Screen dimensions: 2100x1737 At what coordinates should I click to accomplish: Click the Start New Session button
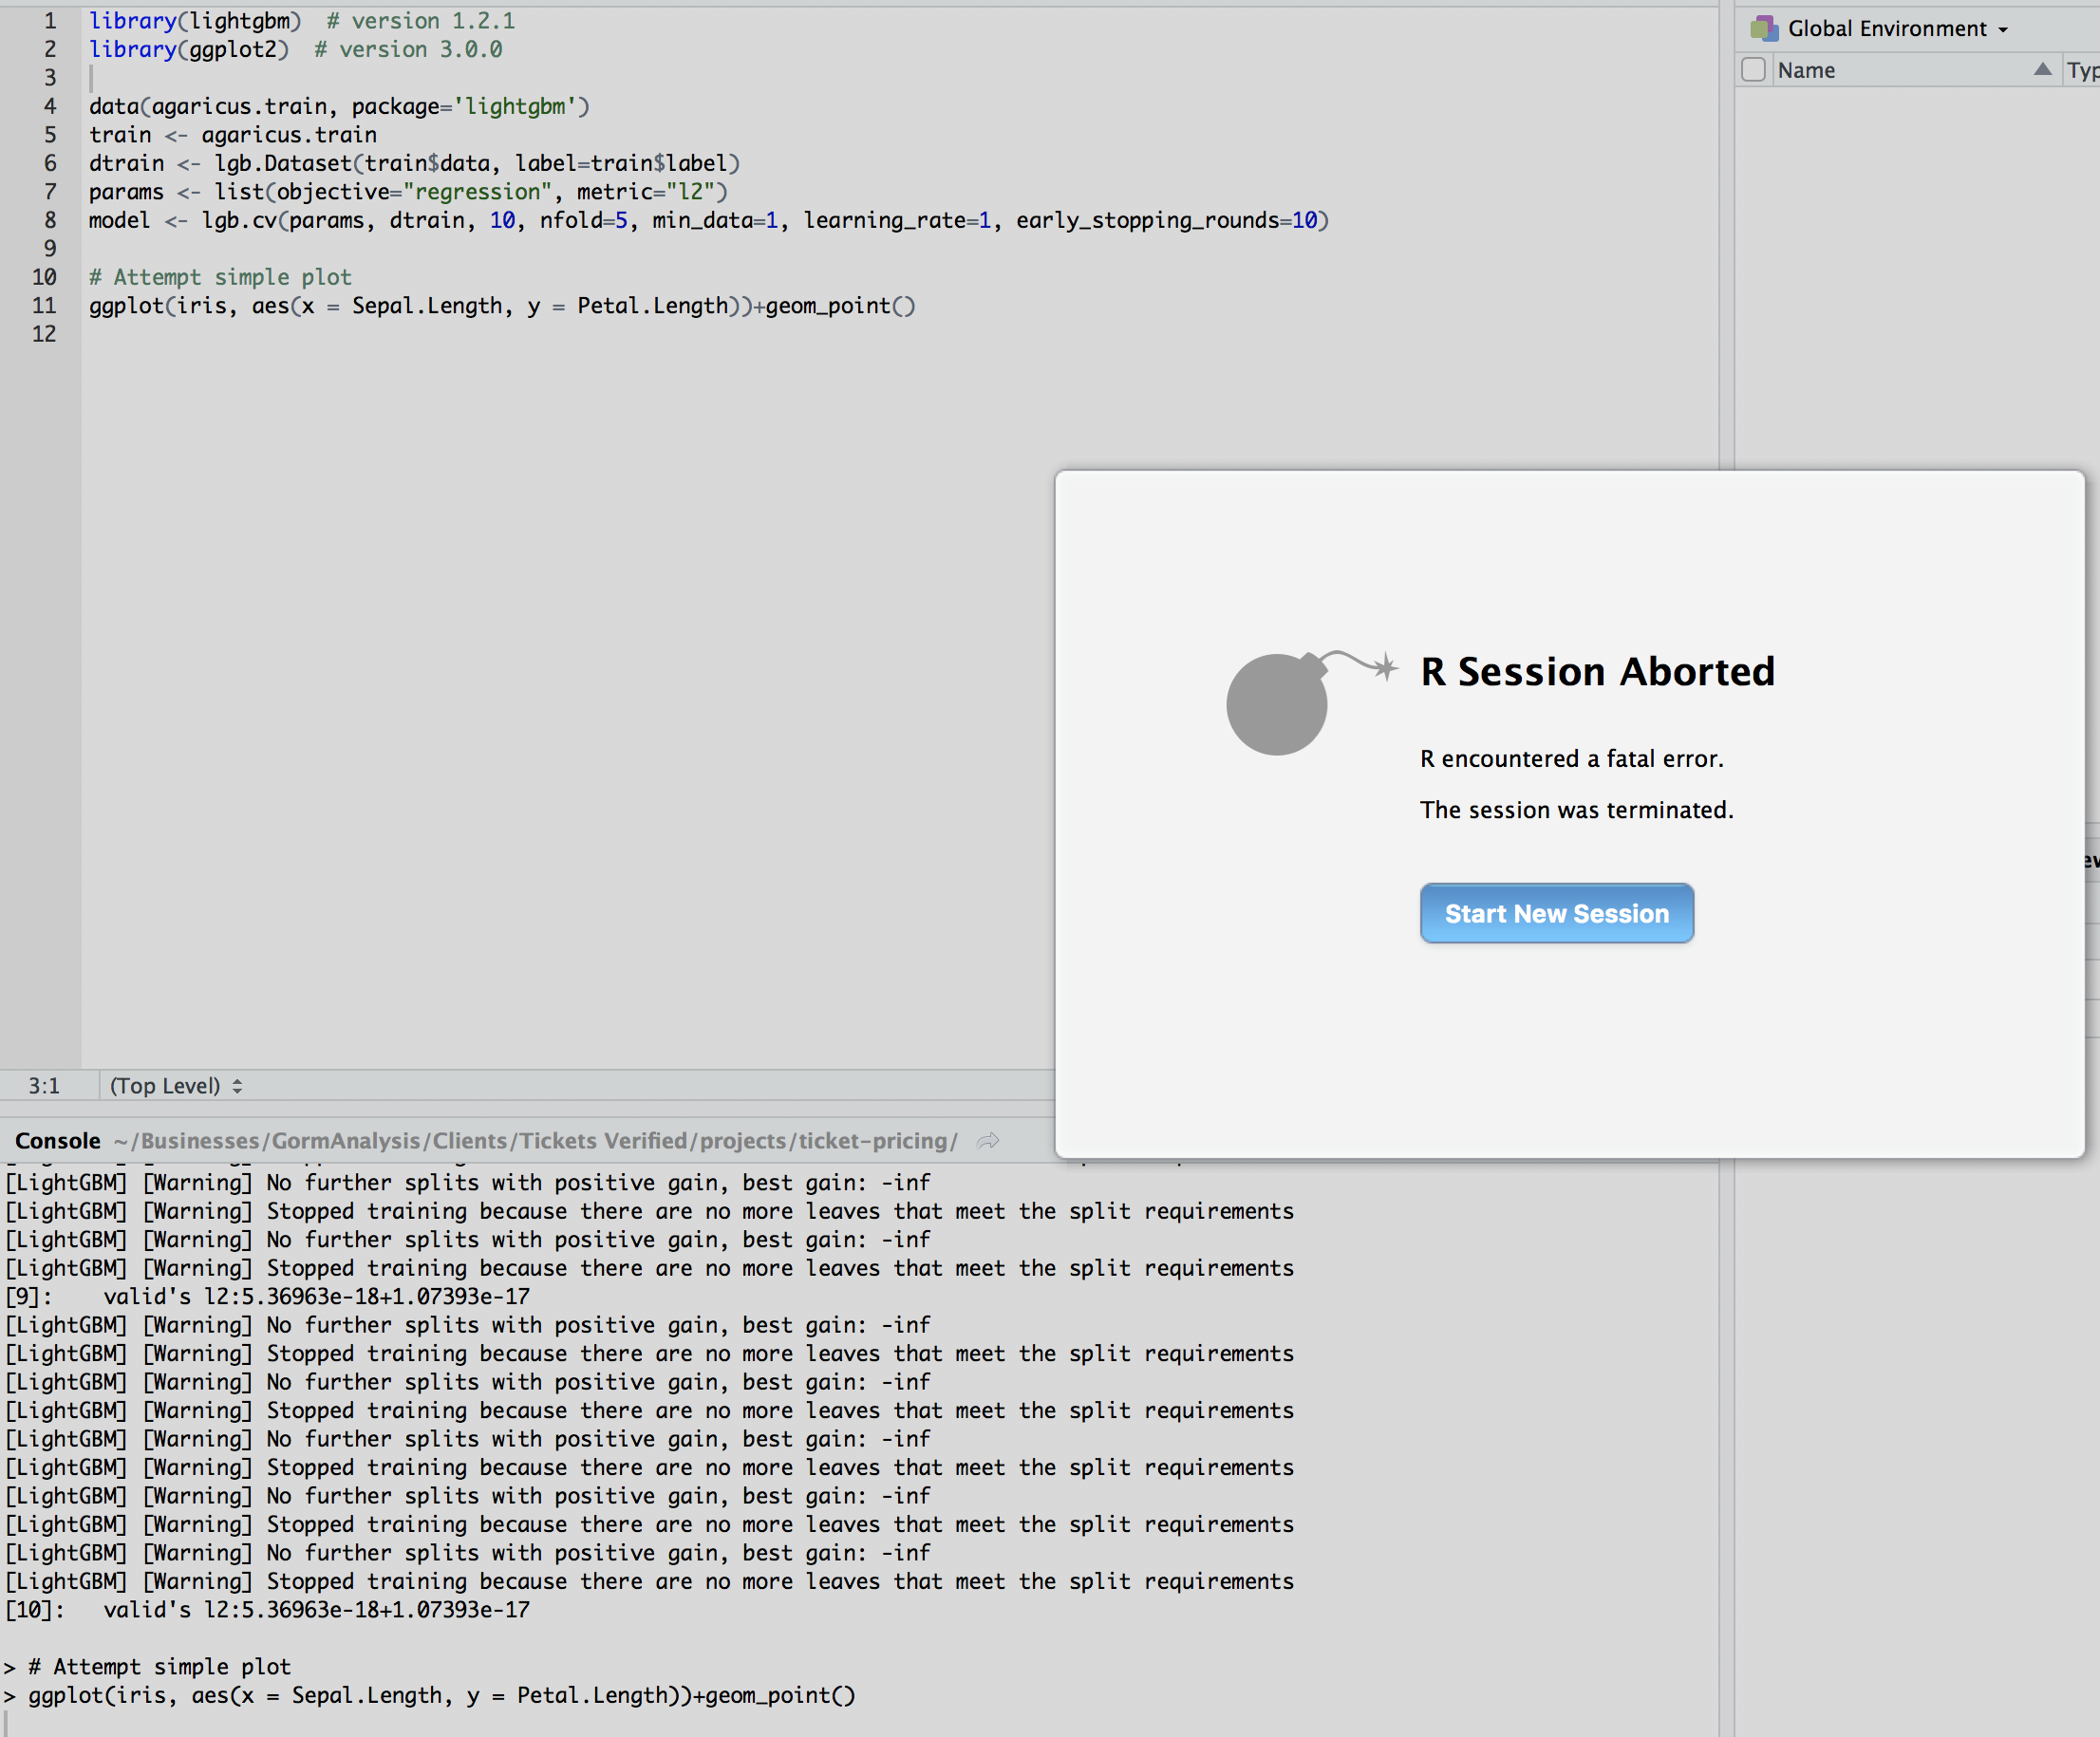tap(1556, 913)
